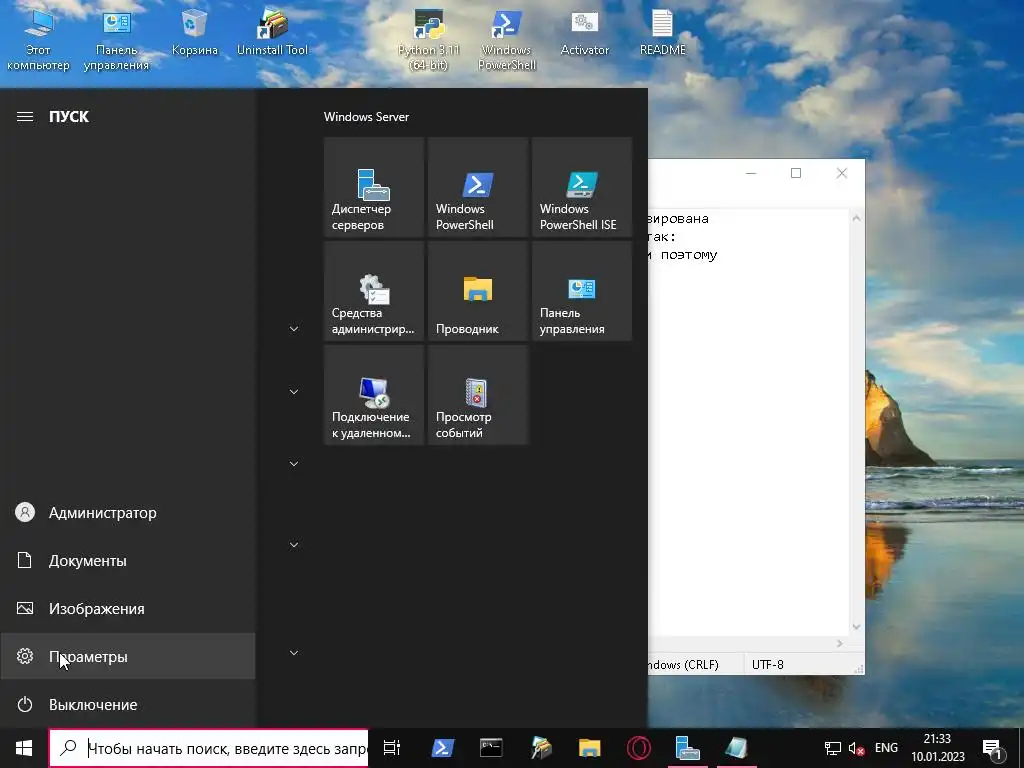Select the README desktop file
Image resolution: width=1024 pixels, height=768 pixels.
point(662,33)
